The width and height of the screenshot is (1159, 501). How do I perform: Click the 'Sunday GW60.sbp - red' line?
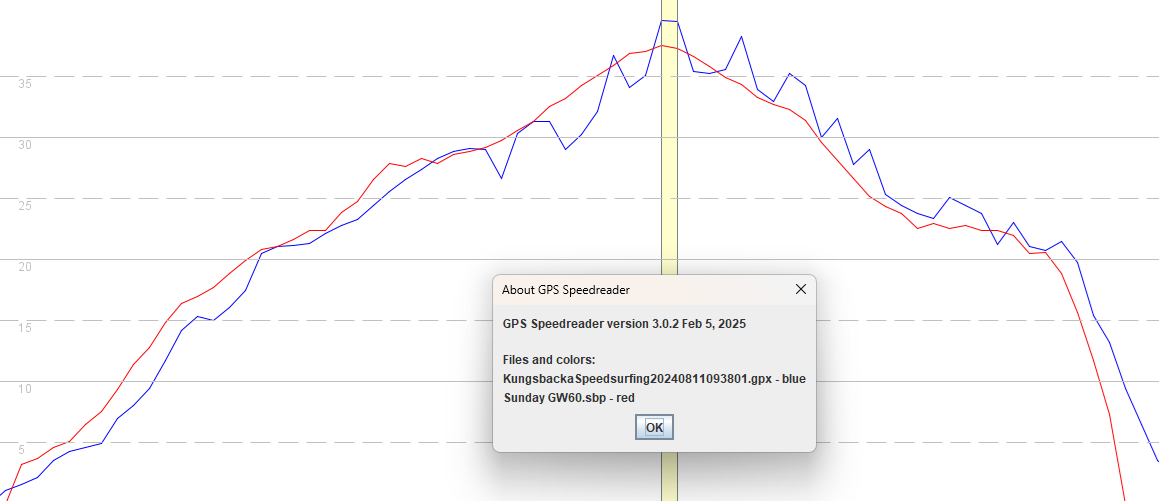tap(568, 398)
